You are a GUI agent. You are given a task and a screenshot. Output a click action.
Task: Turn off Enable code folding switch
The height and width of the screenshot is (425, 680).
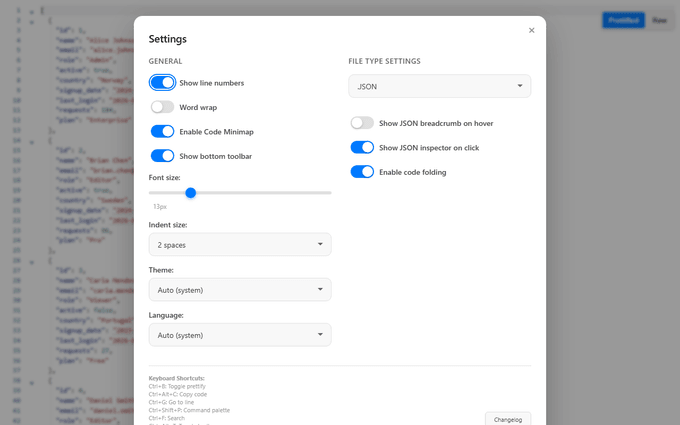[362, 172]
